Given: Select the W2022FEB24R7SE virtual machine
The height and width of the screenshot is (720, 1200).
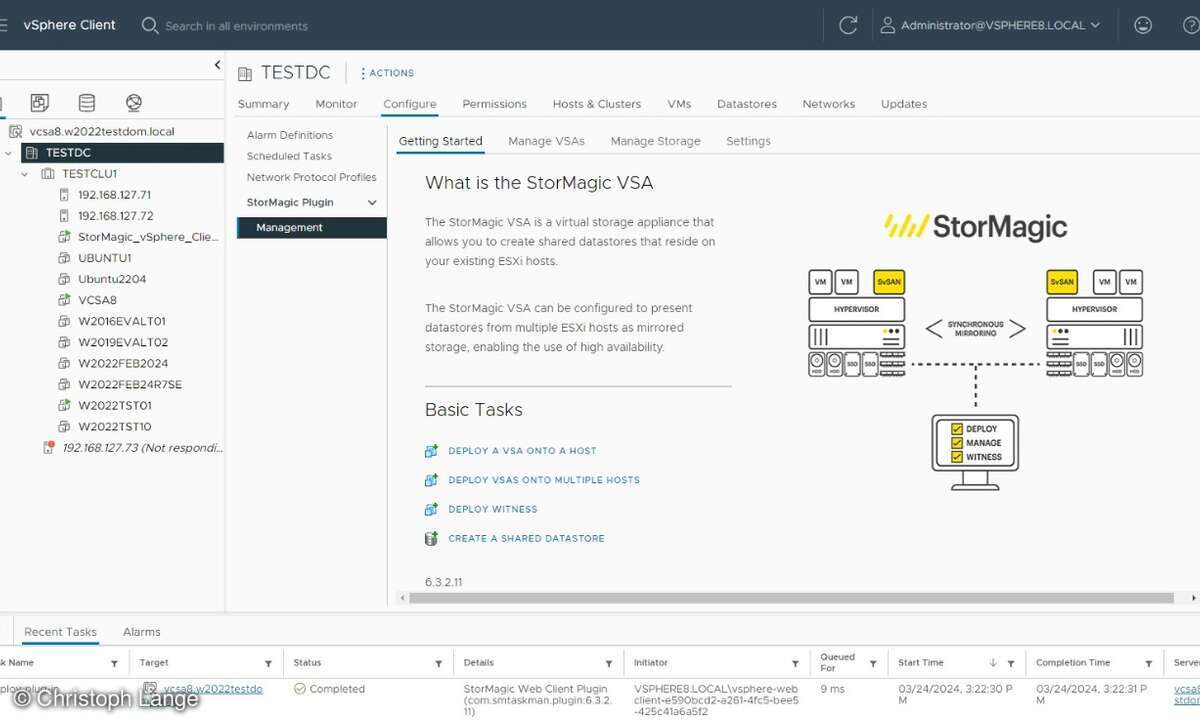Looking at the screenshot, I should (x=130, y=384).
